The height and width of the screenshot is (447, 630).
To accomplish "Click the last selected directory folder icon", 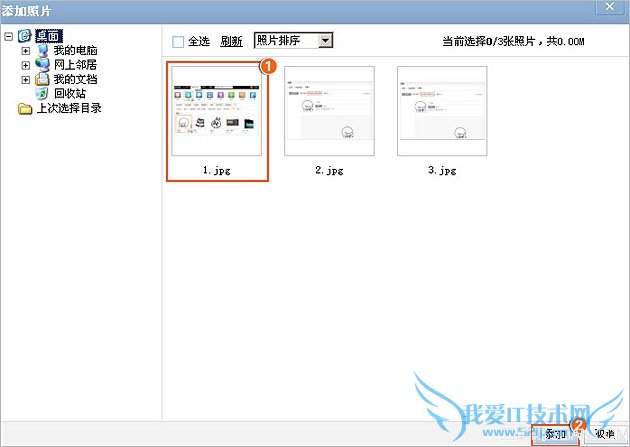I will pyautogui.click(x=25, y=108).
